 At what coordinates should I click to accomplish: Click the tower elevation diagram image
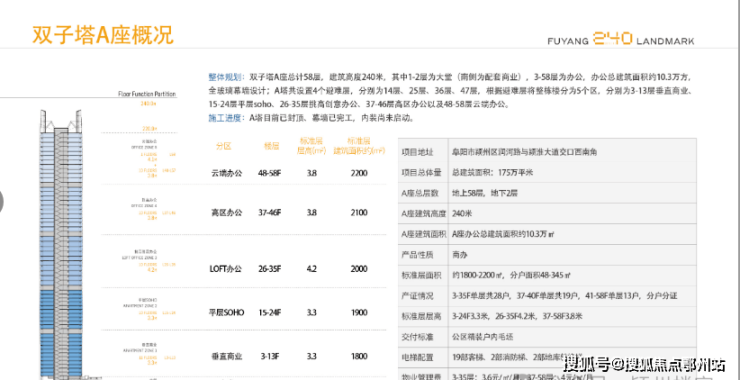(x=61, y=244)
